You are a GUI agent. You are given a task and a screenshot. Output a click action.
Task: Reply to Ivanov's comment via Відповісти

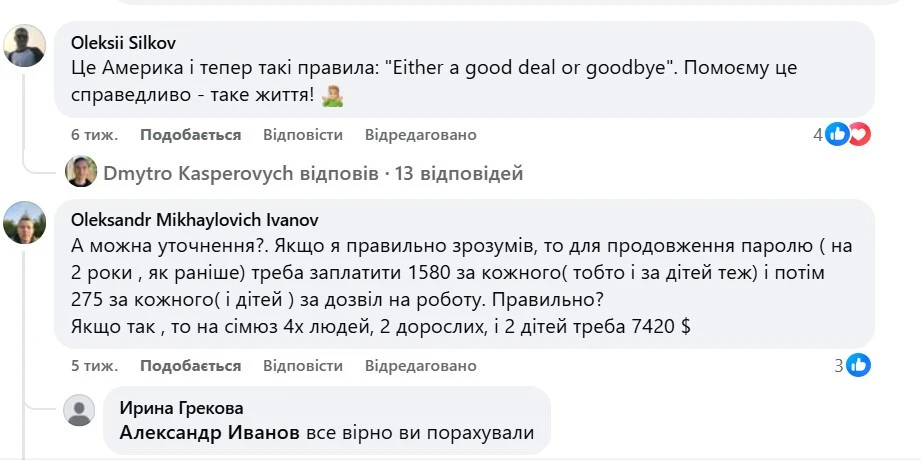[x=303, y=366]
